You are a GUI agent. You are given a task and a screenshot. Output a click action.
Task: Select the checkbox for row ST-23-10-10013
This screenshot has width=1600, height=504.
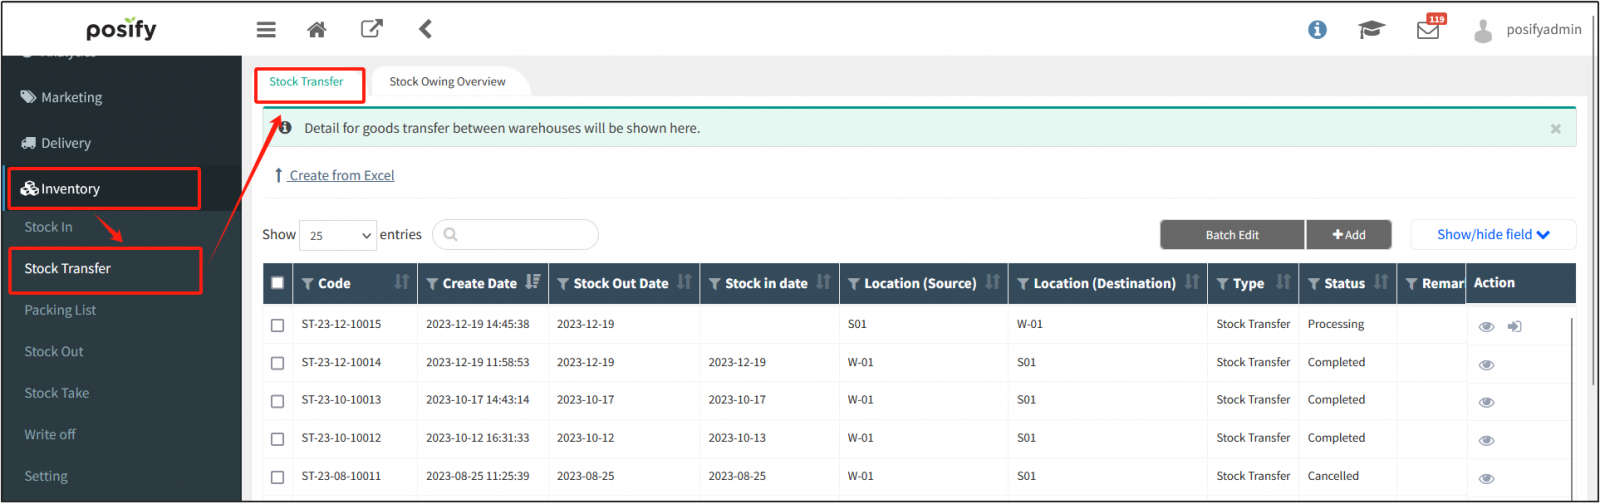coord(277,401)
